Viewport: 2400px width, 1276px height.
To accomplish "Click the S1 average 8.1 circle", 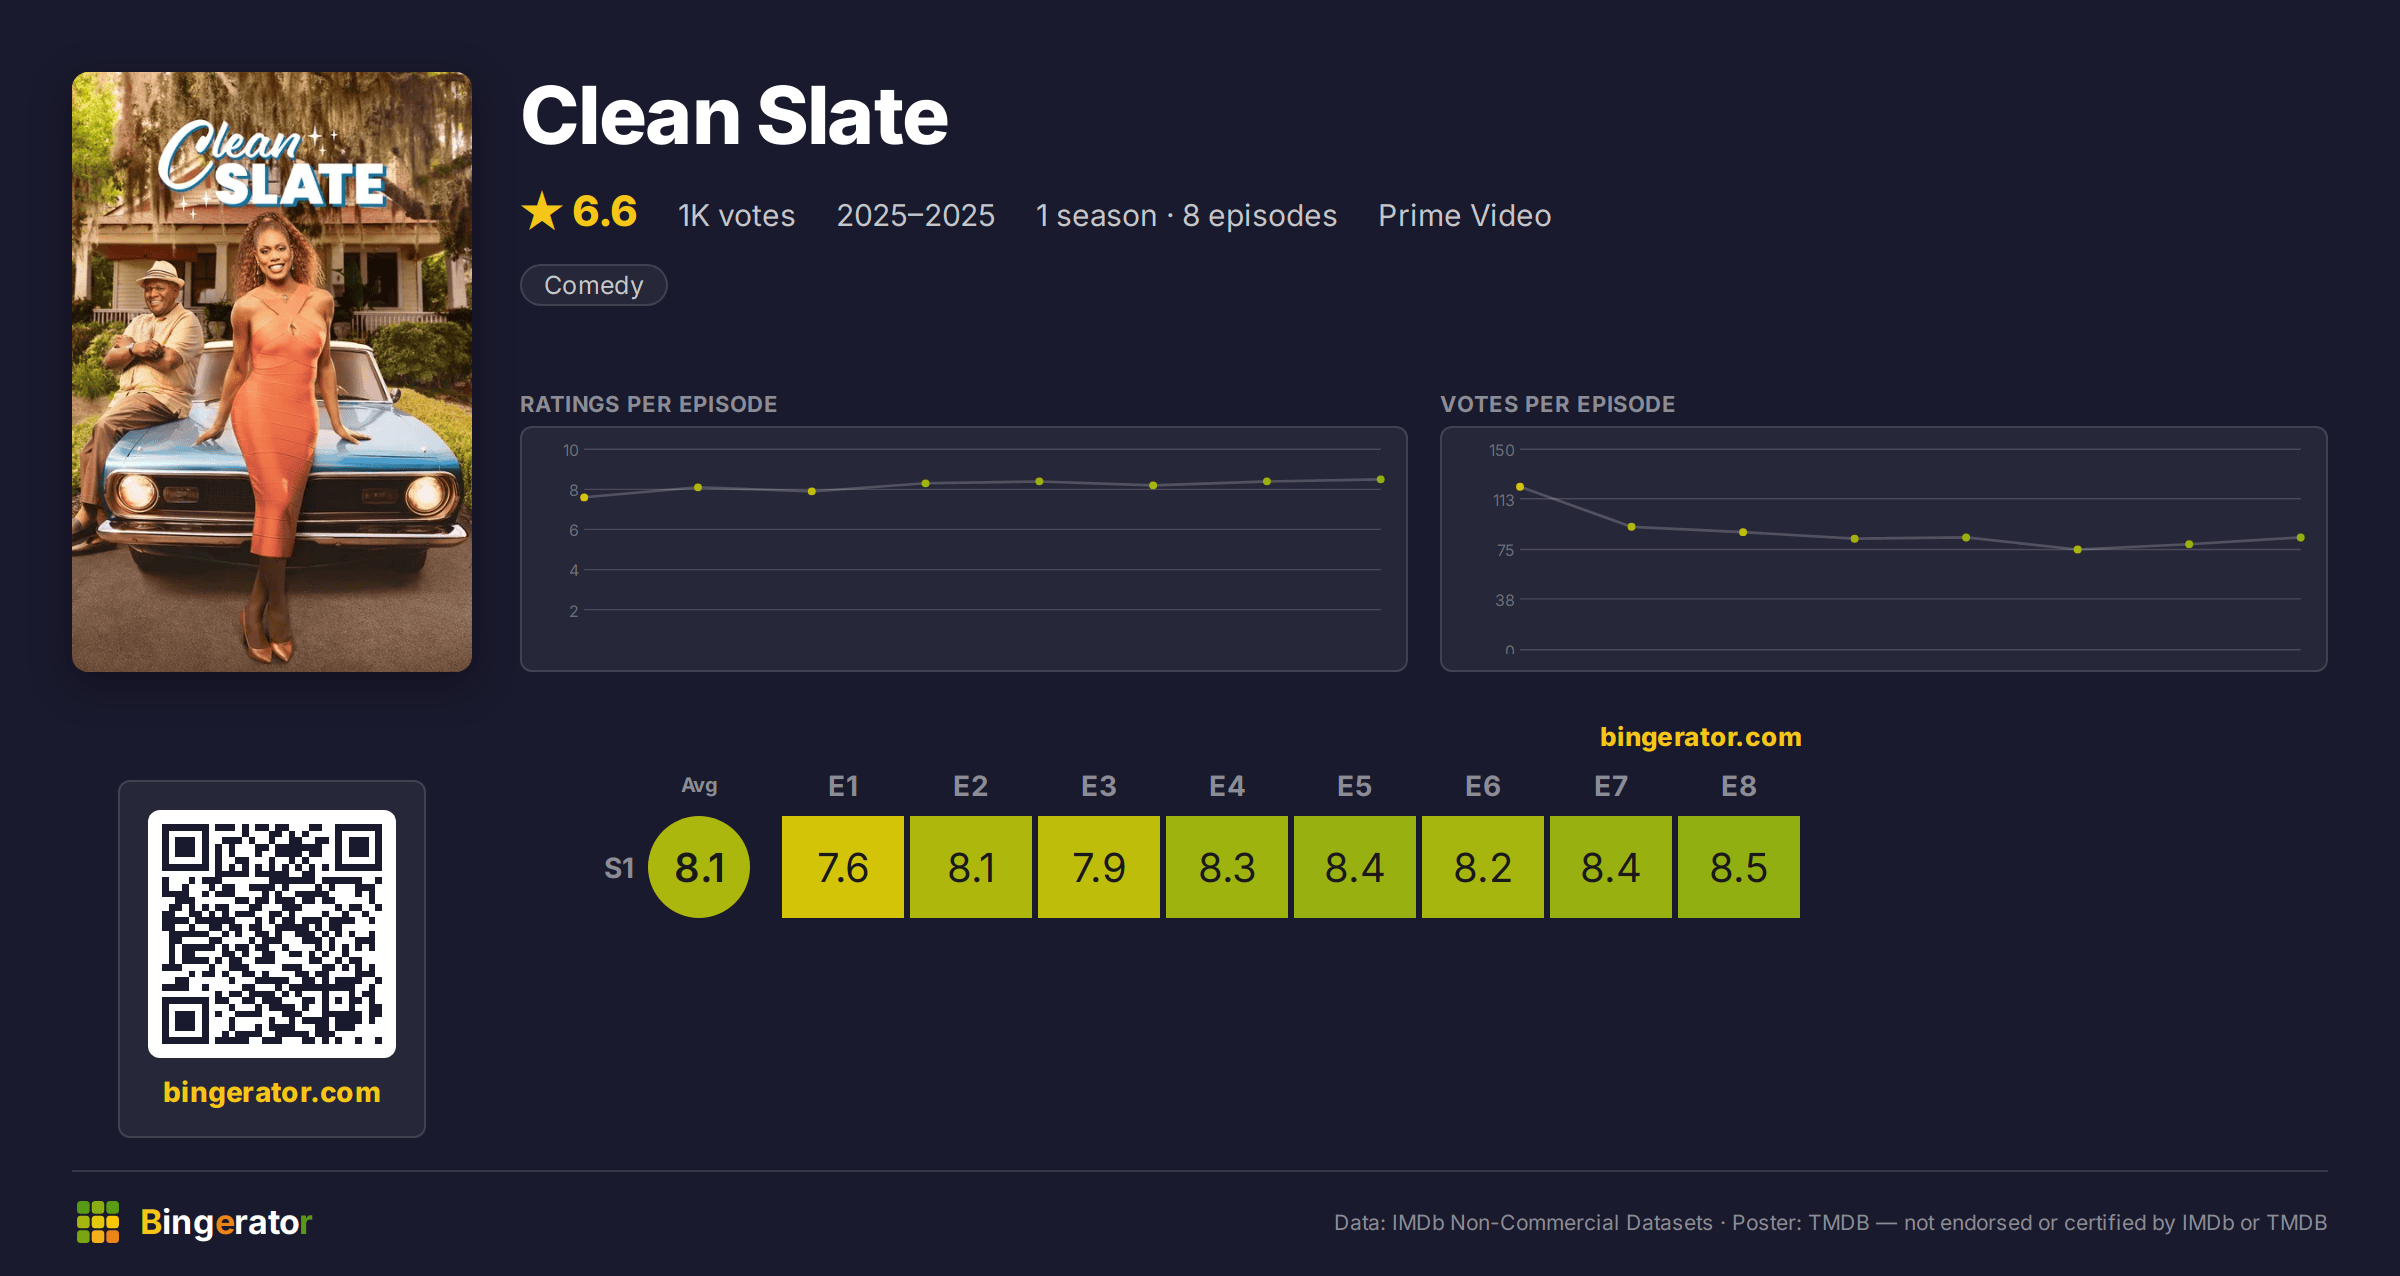I will [x=699, y=867].
